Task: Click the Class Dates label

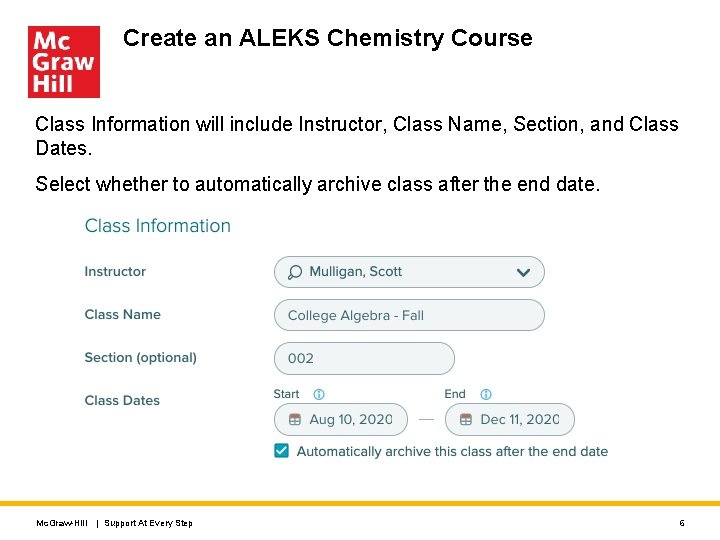Action: point(122,400)
